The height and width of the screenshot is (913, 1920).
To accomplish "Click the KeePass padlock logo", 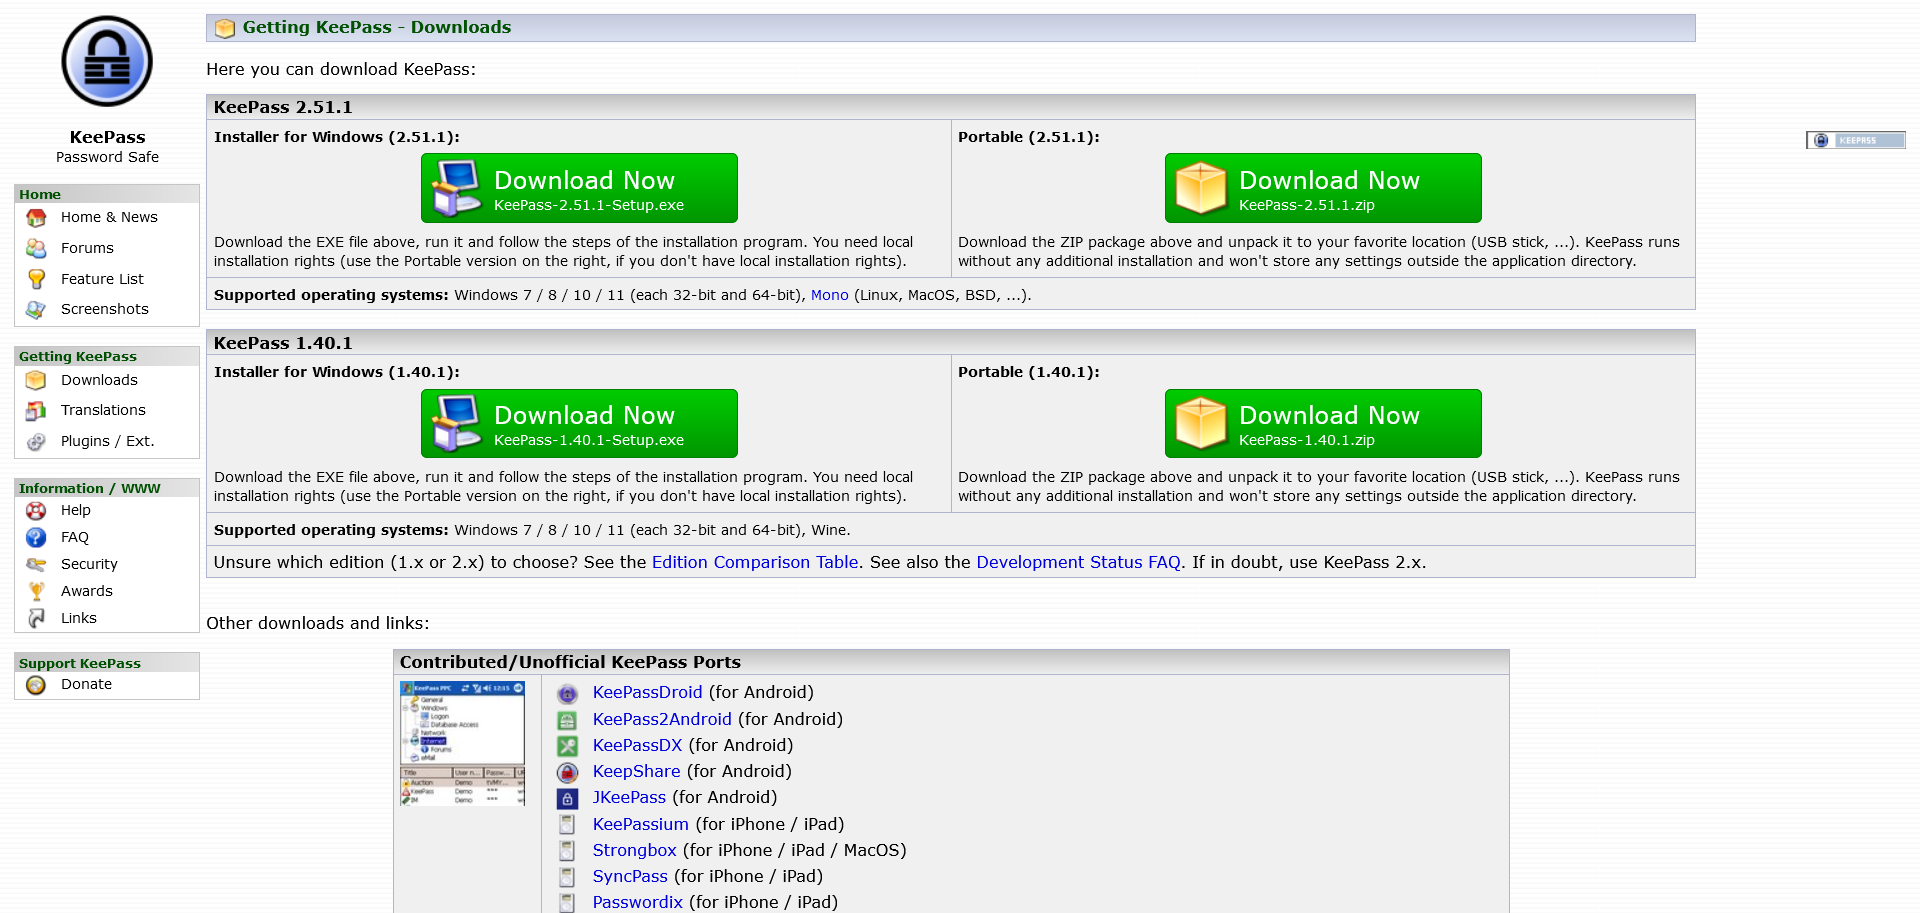I will (107, 62).
